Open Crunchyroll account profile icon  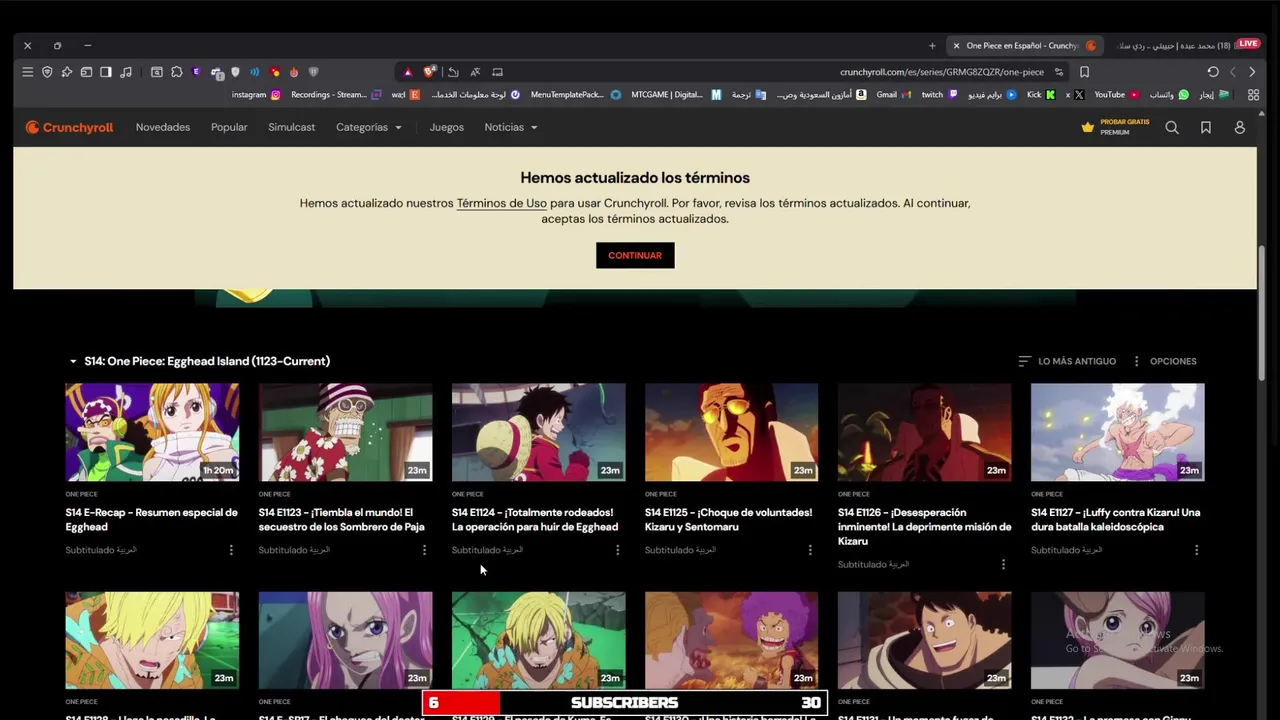click(1240, 127)
